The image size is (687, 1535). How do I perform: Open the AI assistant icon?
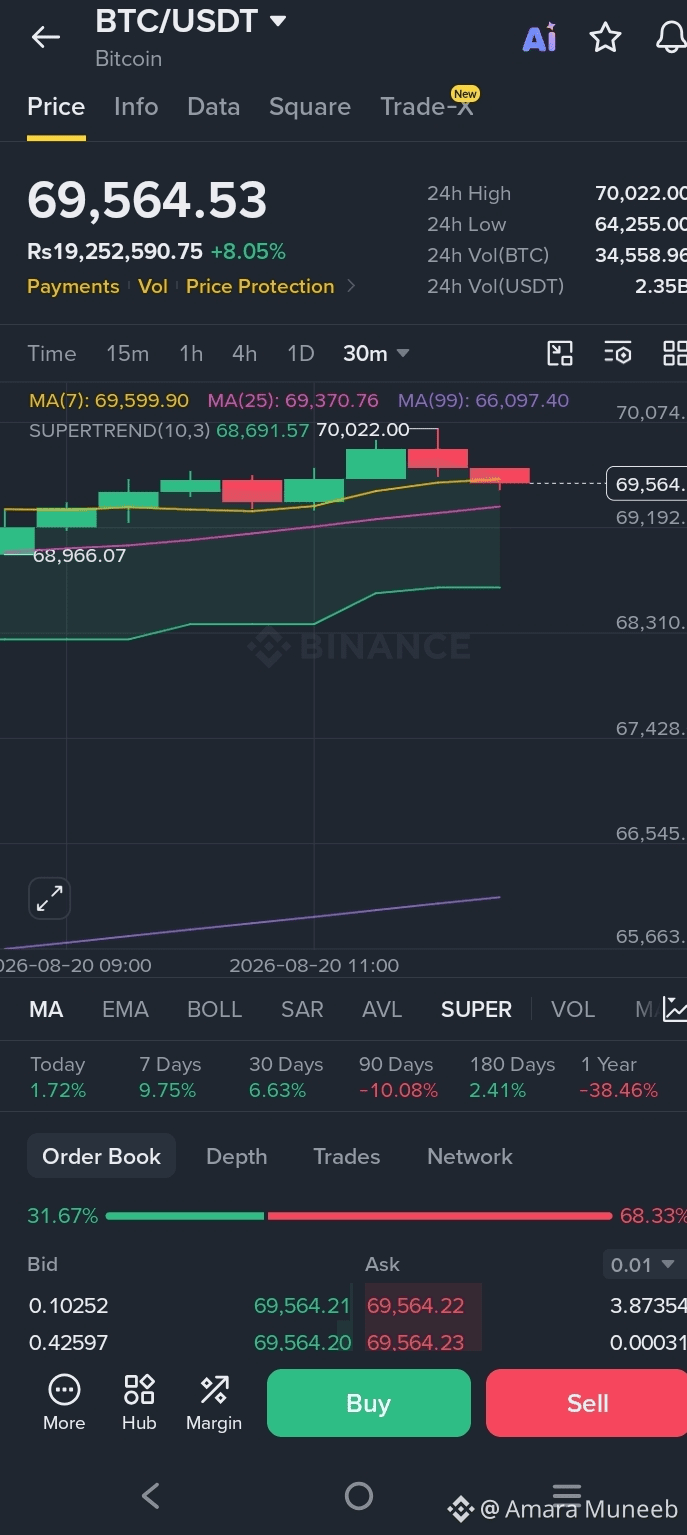pyautogui.click(x=540, y=38)
